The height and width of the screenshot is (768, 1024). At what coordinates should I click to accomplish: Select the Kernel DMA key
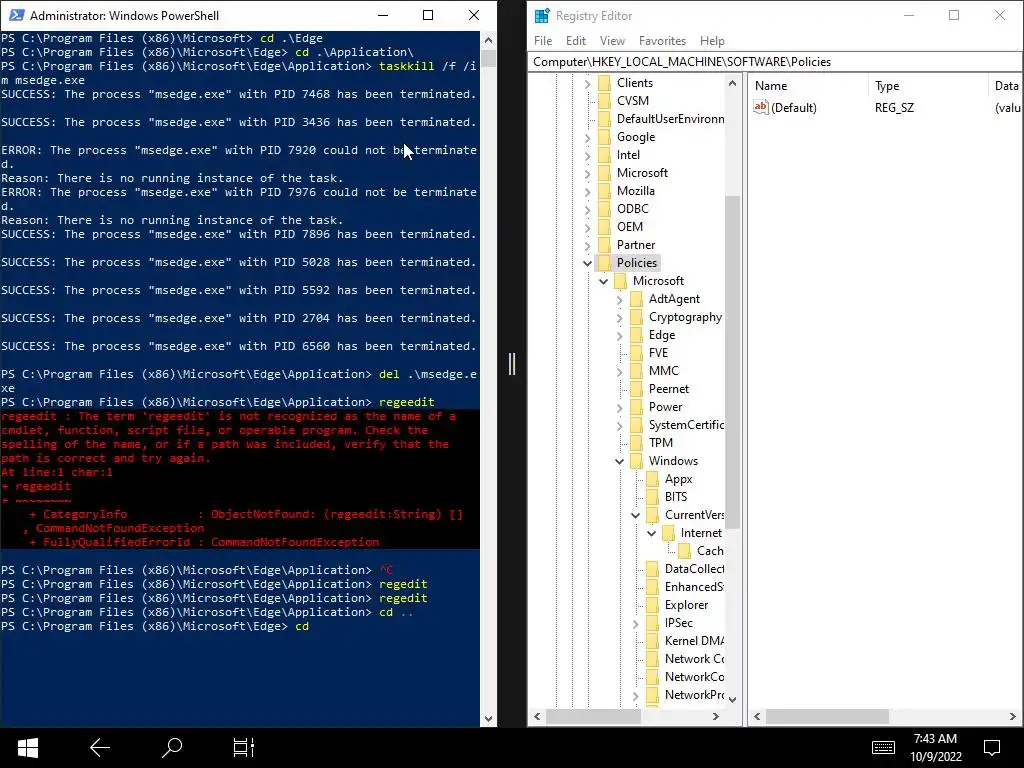click(694, 641)
